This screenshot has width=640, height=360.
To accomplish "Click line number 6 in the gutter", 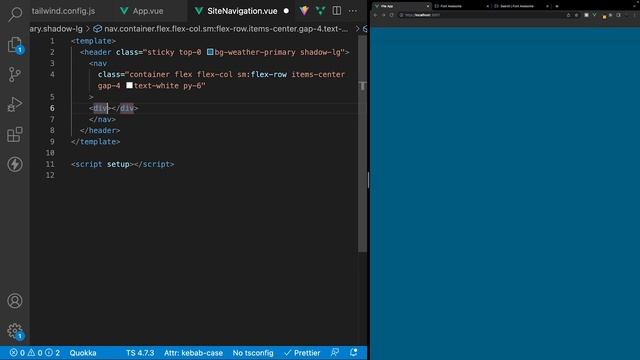I will 52,108.
